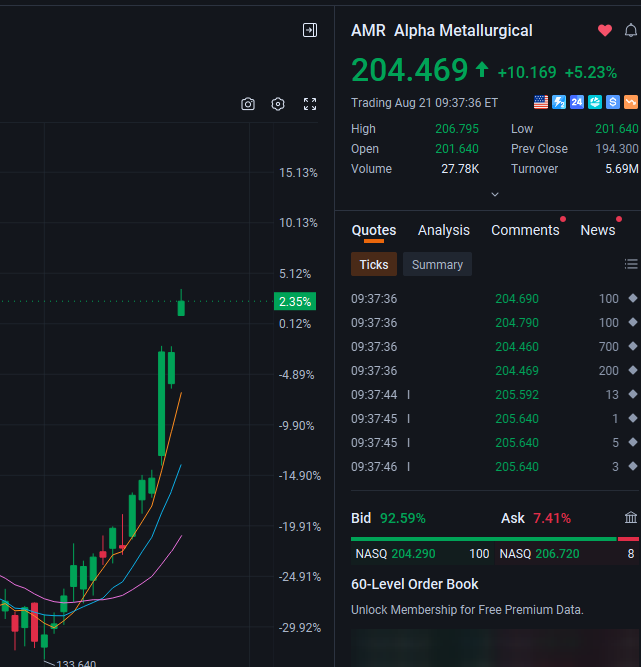Expand more quote details with the chevron
Viewport: 641px width, 667px height.
pos(495,194)
